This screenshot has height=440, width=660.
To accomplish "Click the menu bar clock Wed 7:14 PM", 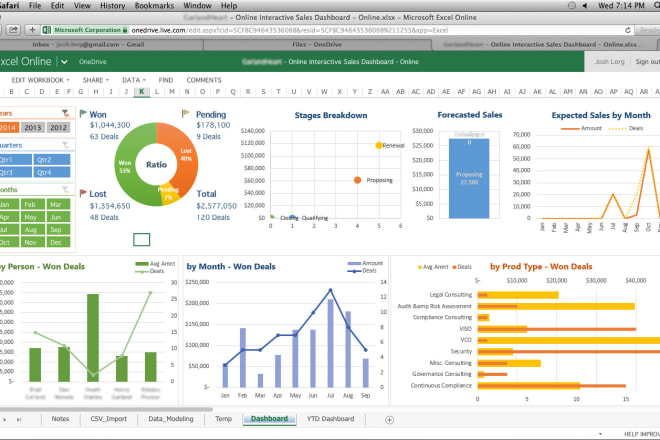I will [x=621, y=5].
